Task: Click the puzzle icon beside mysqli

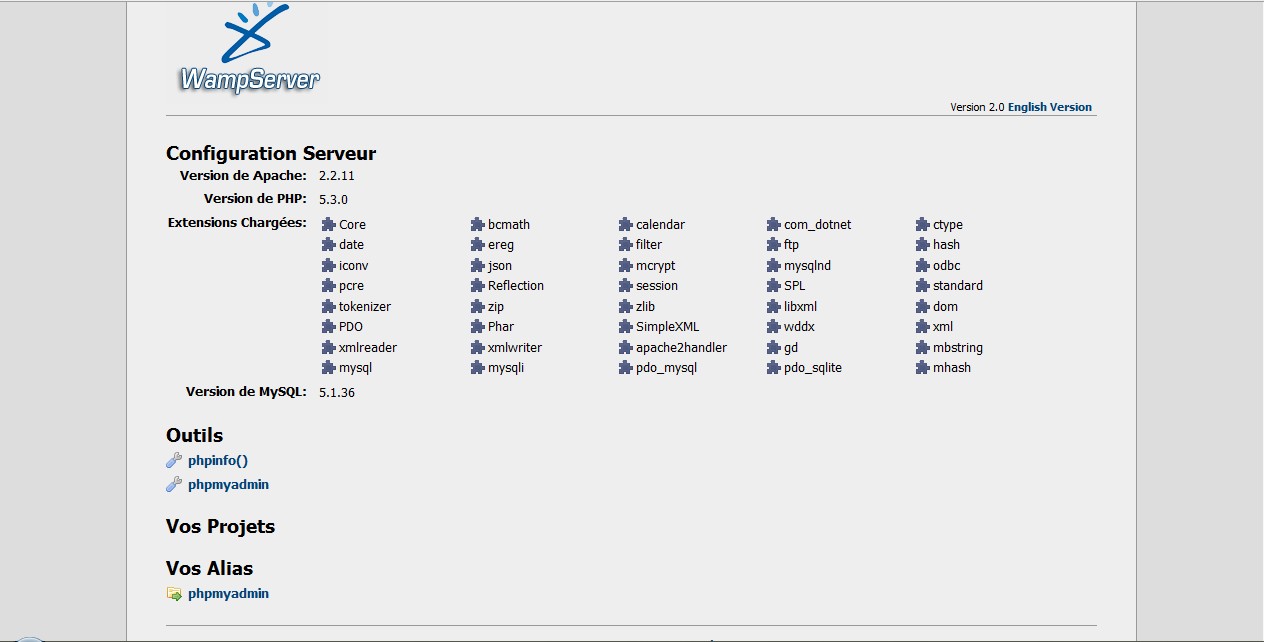Action: 477,368
